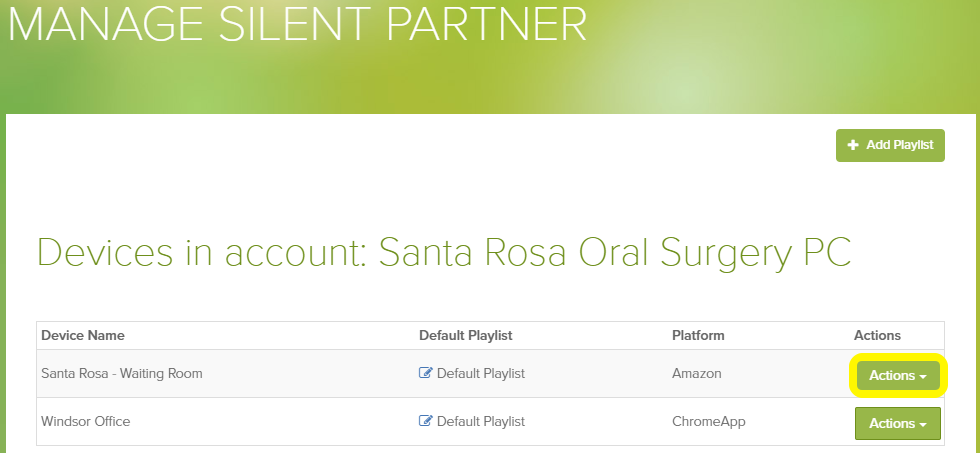This screenshot has height=453, width=980.
Task: Click the Amazon platform cell
Action: coord(697,374)
